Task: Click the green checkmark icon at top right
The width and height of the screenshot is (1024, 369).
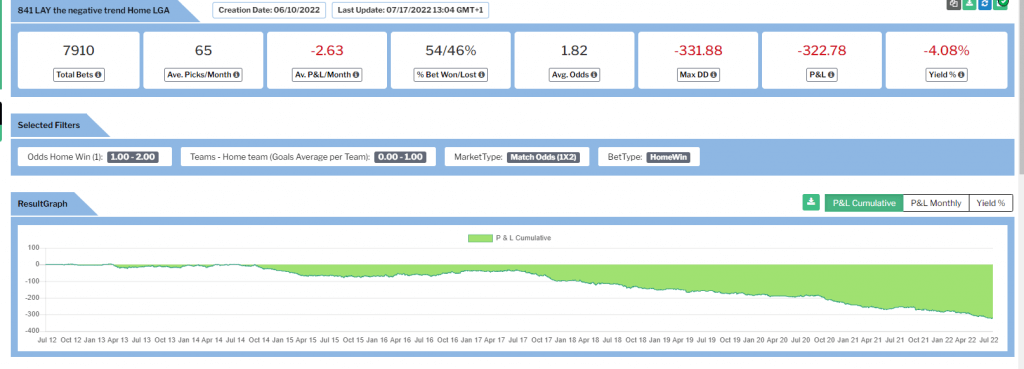Action: click(x=1001, y=3)
